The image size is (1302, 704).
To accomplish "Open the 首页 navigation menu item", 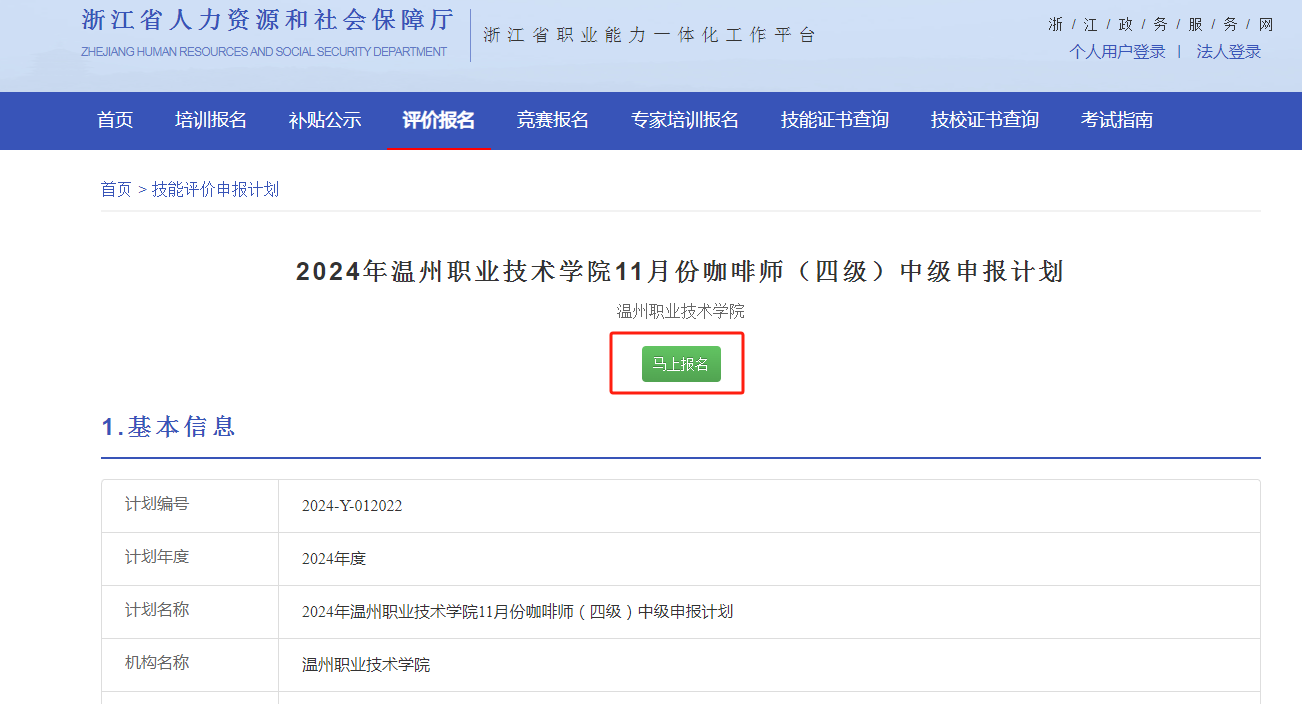I will point(115,120).
